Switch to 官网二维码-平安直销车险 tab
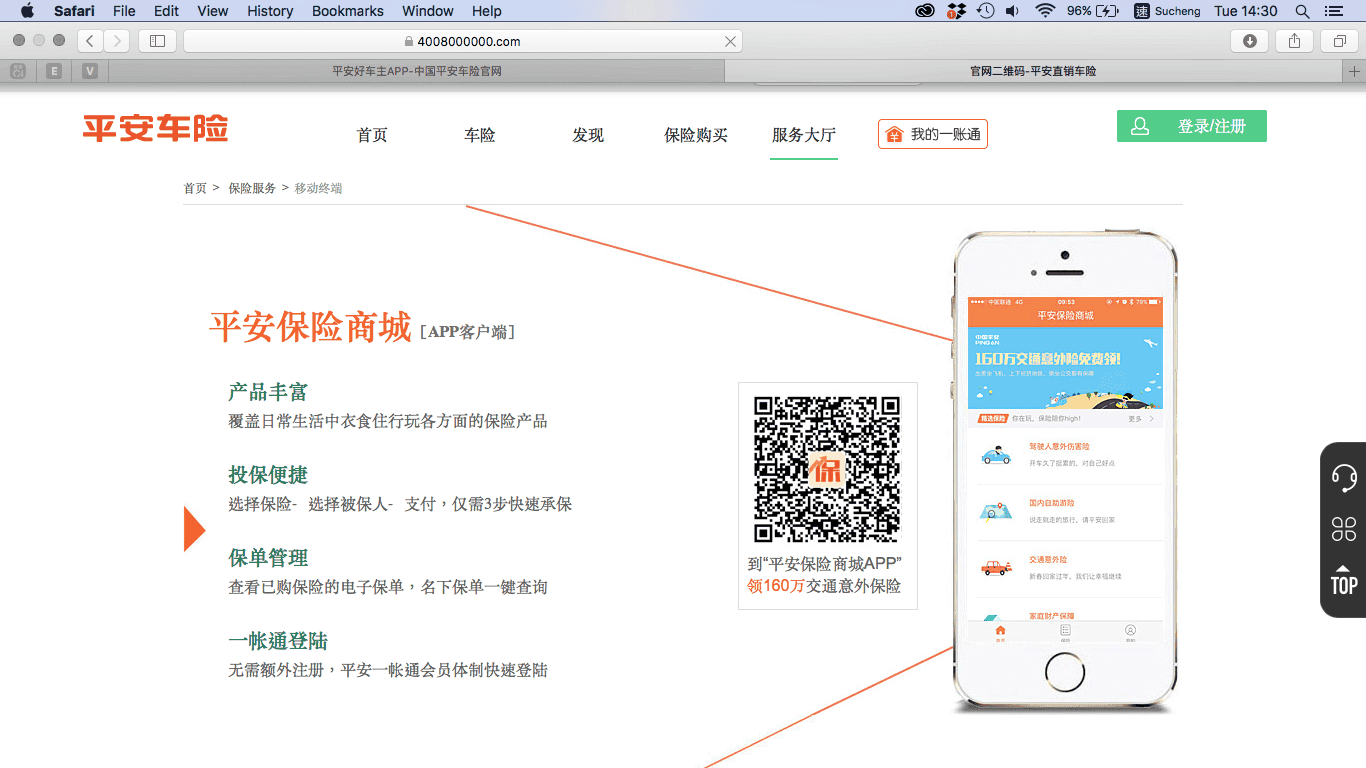1366x768 pixels. pos(1033,71)
